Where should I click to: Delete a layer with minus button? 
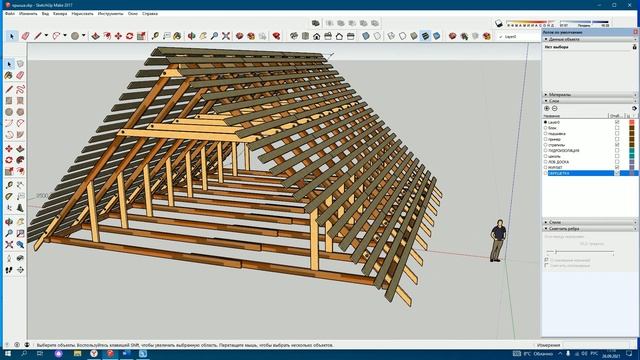[x=555, y=109]
